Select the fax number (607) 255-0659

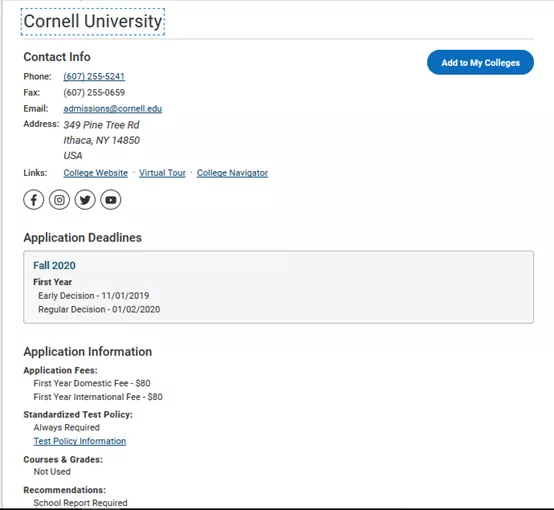94,93
